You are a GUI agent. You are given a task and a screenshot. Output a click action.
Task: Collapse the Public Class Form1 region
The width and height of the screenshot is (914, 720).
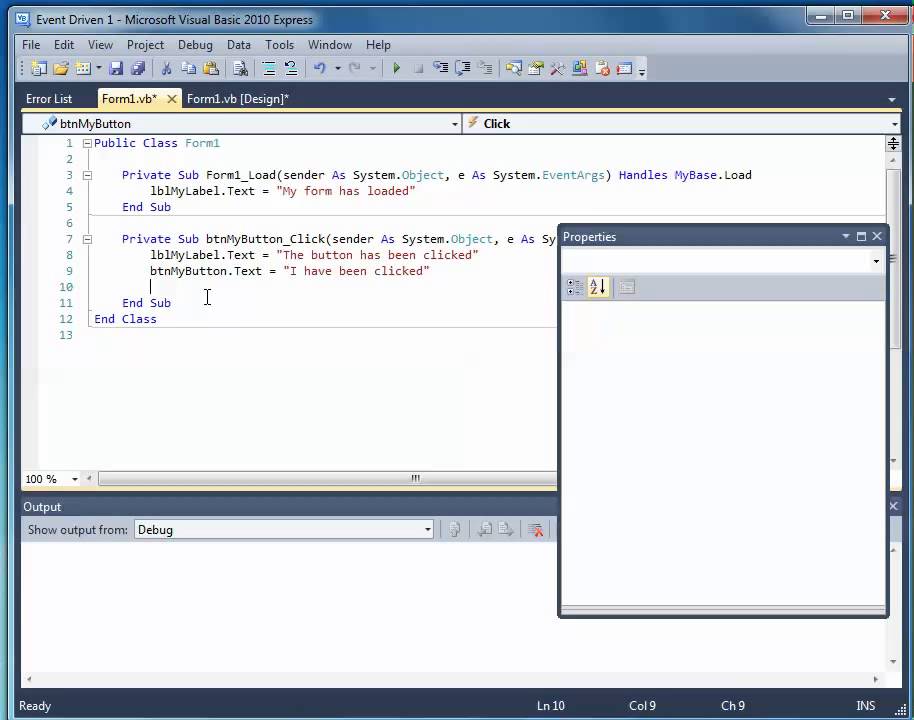click(87, 143)
